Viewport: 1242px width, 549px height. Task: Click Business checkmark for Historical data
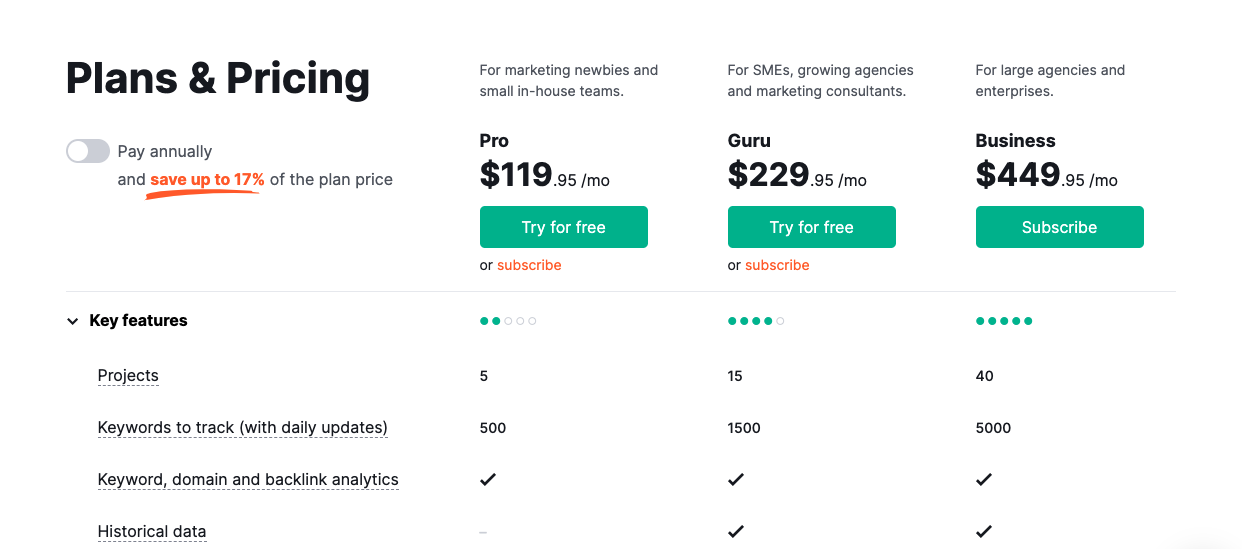(984, 532)
